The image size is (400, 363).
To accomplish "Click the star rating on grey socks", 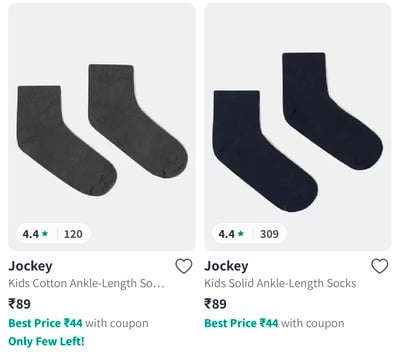I will [x=45, y=234].
